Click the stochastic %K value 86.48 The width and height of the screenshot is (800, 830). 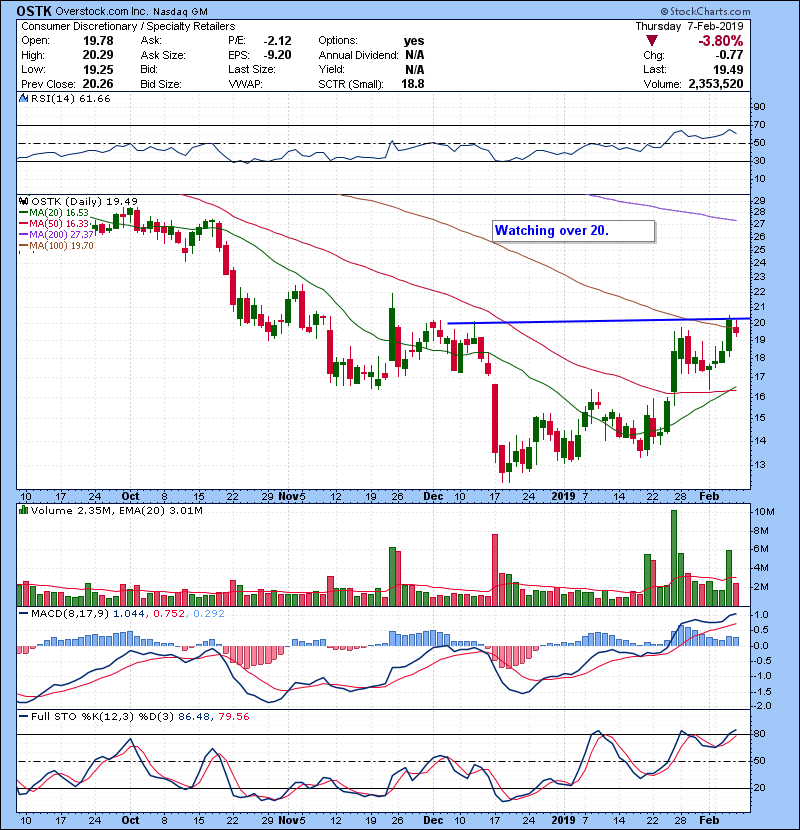point(194,717)
